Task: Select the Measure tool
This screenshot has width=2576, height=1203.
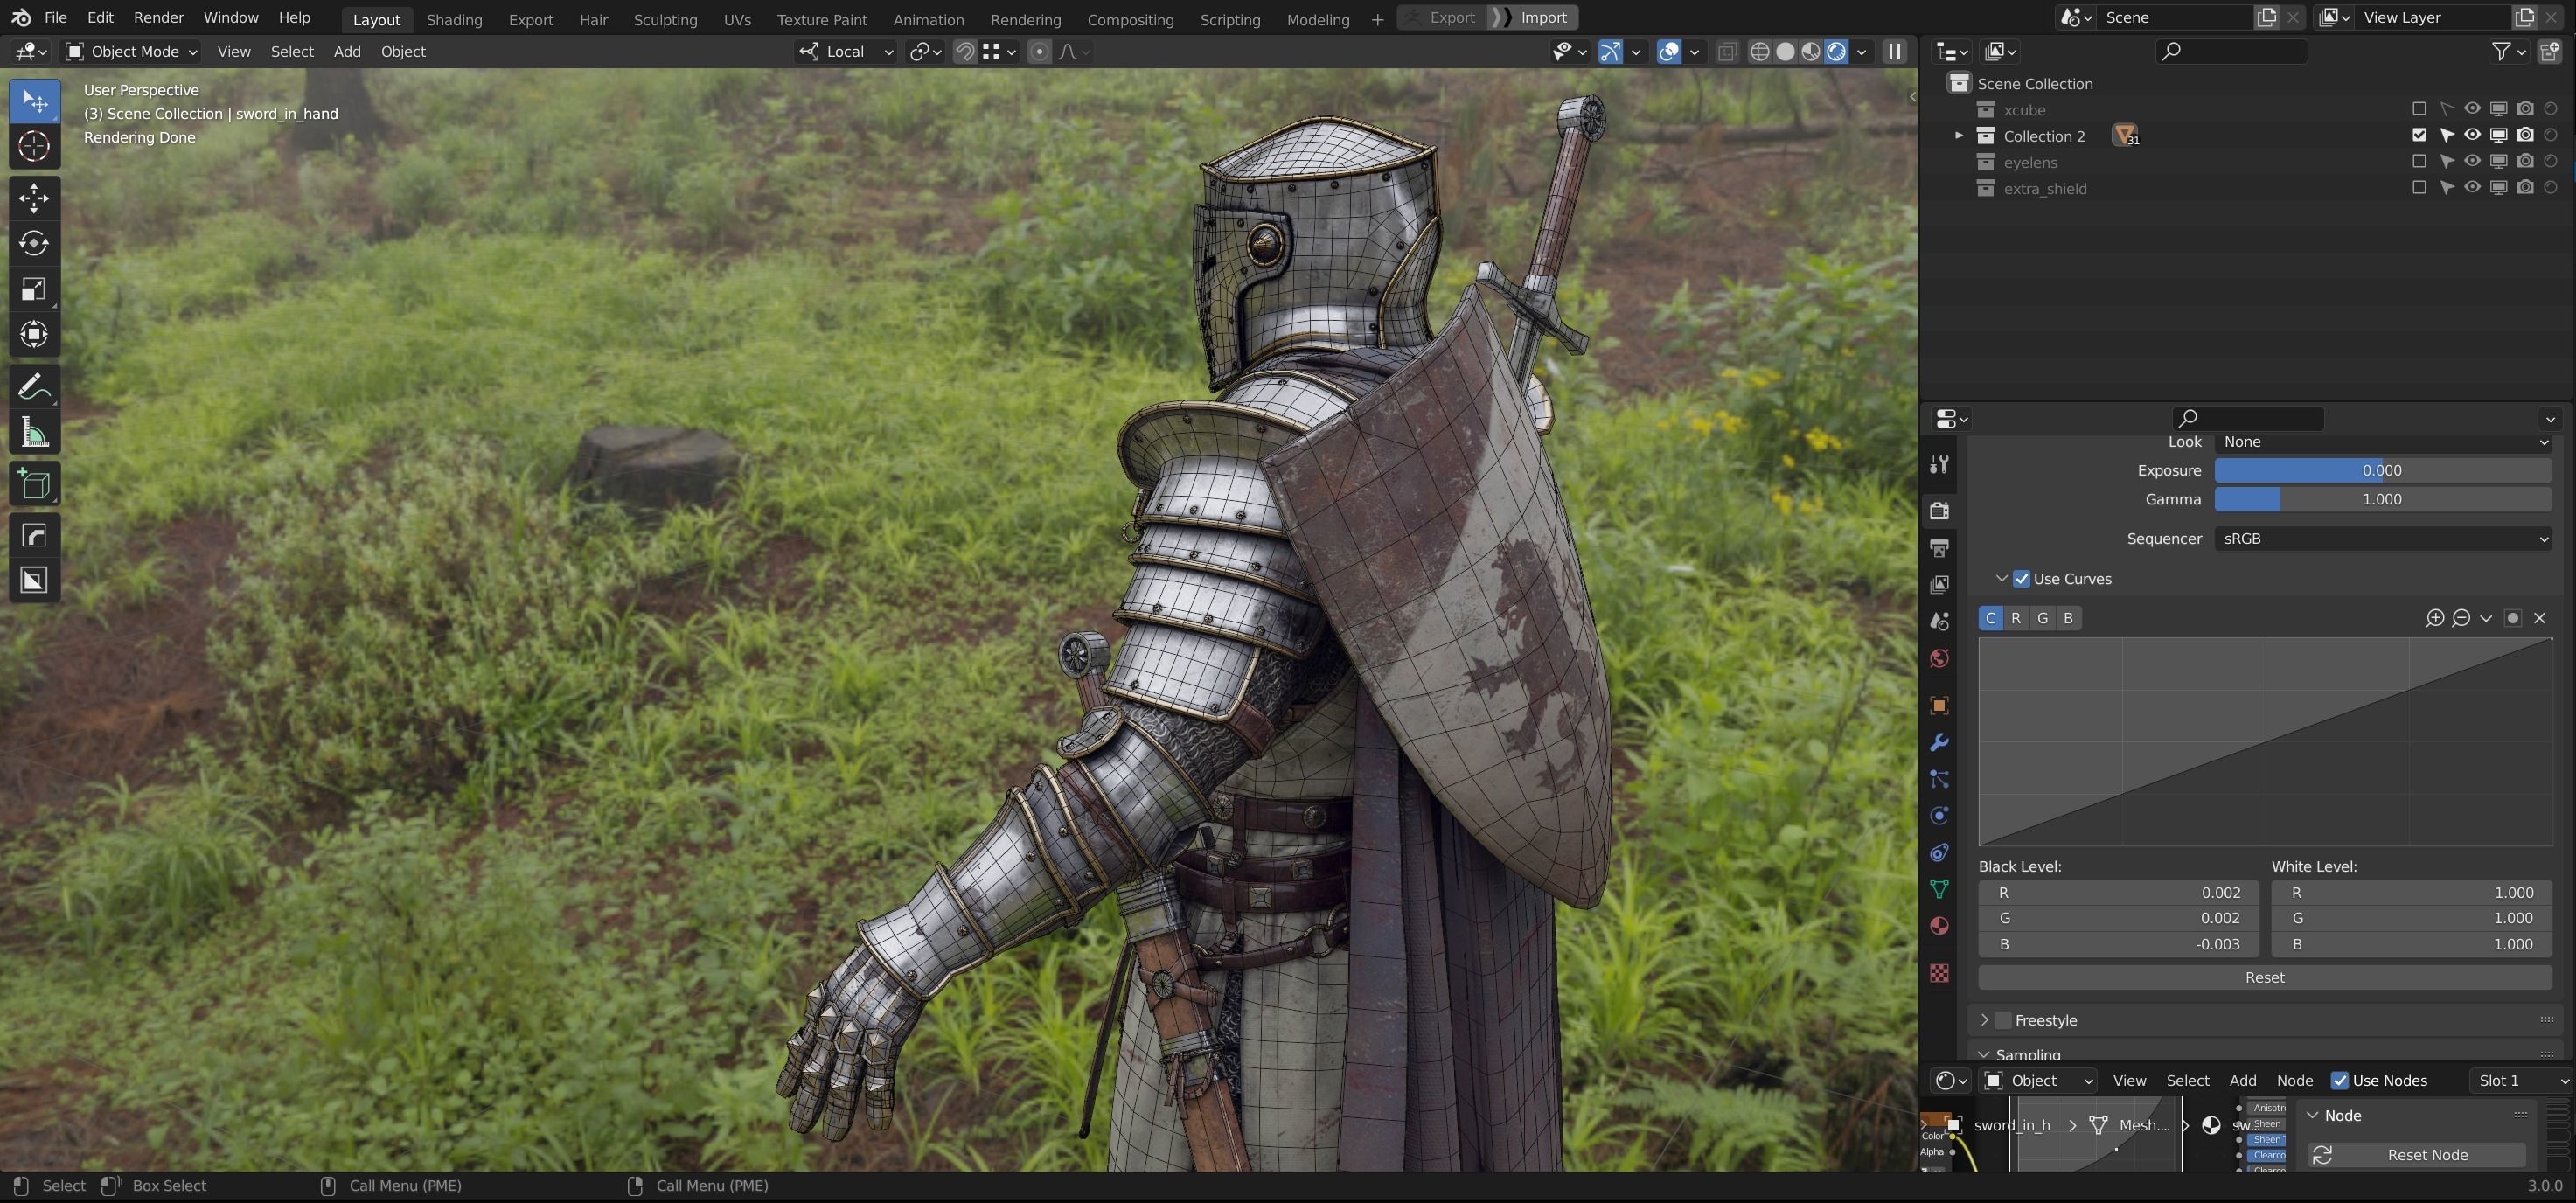Action: click(x=34, y=433)
